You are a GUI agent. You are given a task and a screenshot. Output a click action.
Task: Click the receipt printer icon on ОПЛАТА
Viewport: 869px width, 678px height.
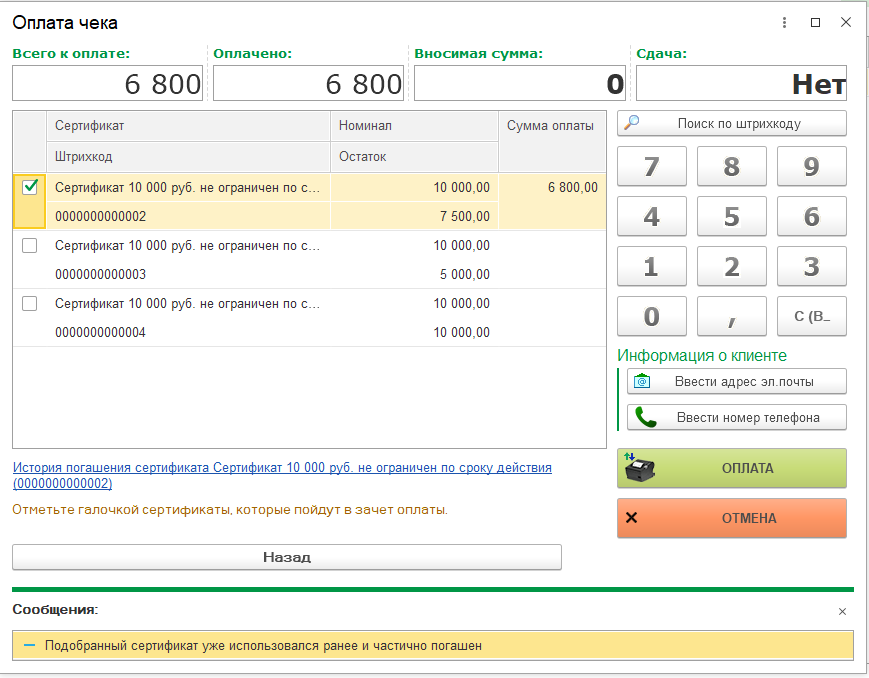[639, 467]
